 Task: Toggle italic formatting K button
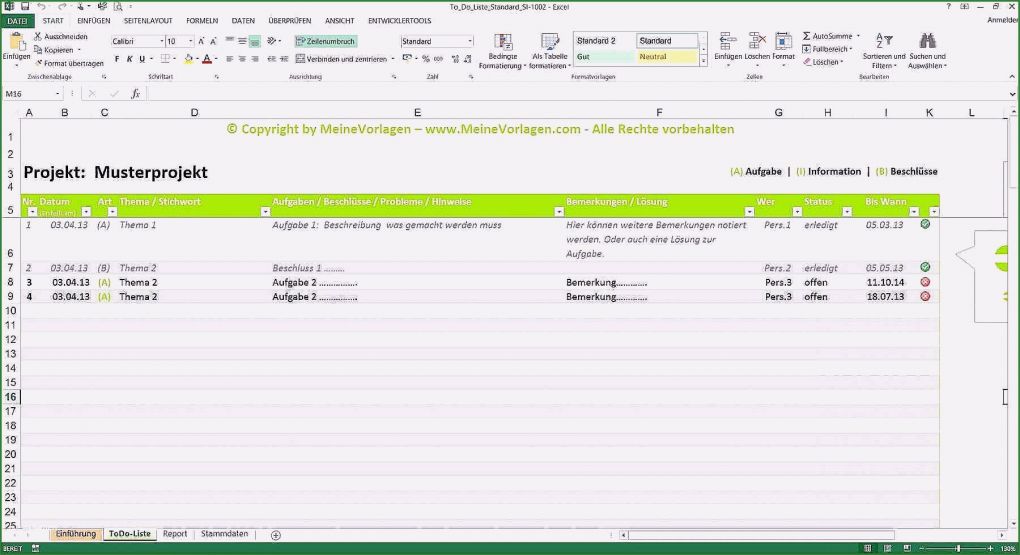tap(129, 59)
